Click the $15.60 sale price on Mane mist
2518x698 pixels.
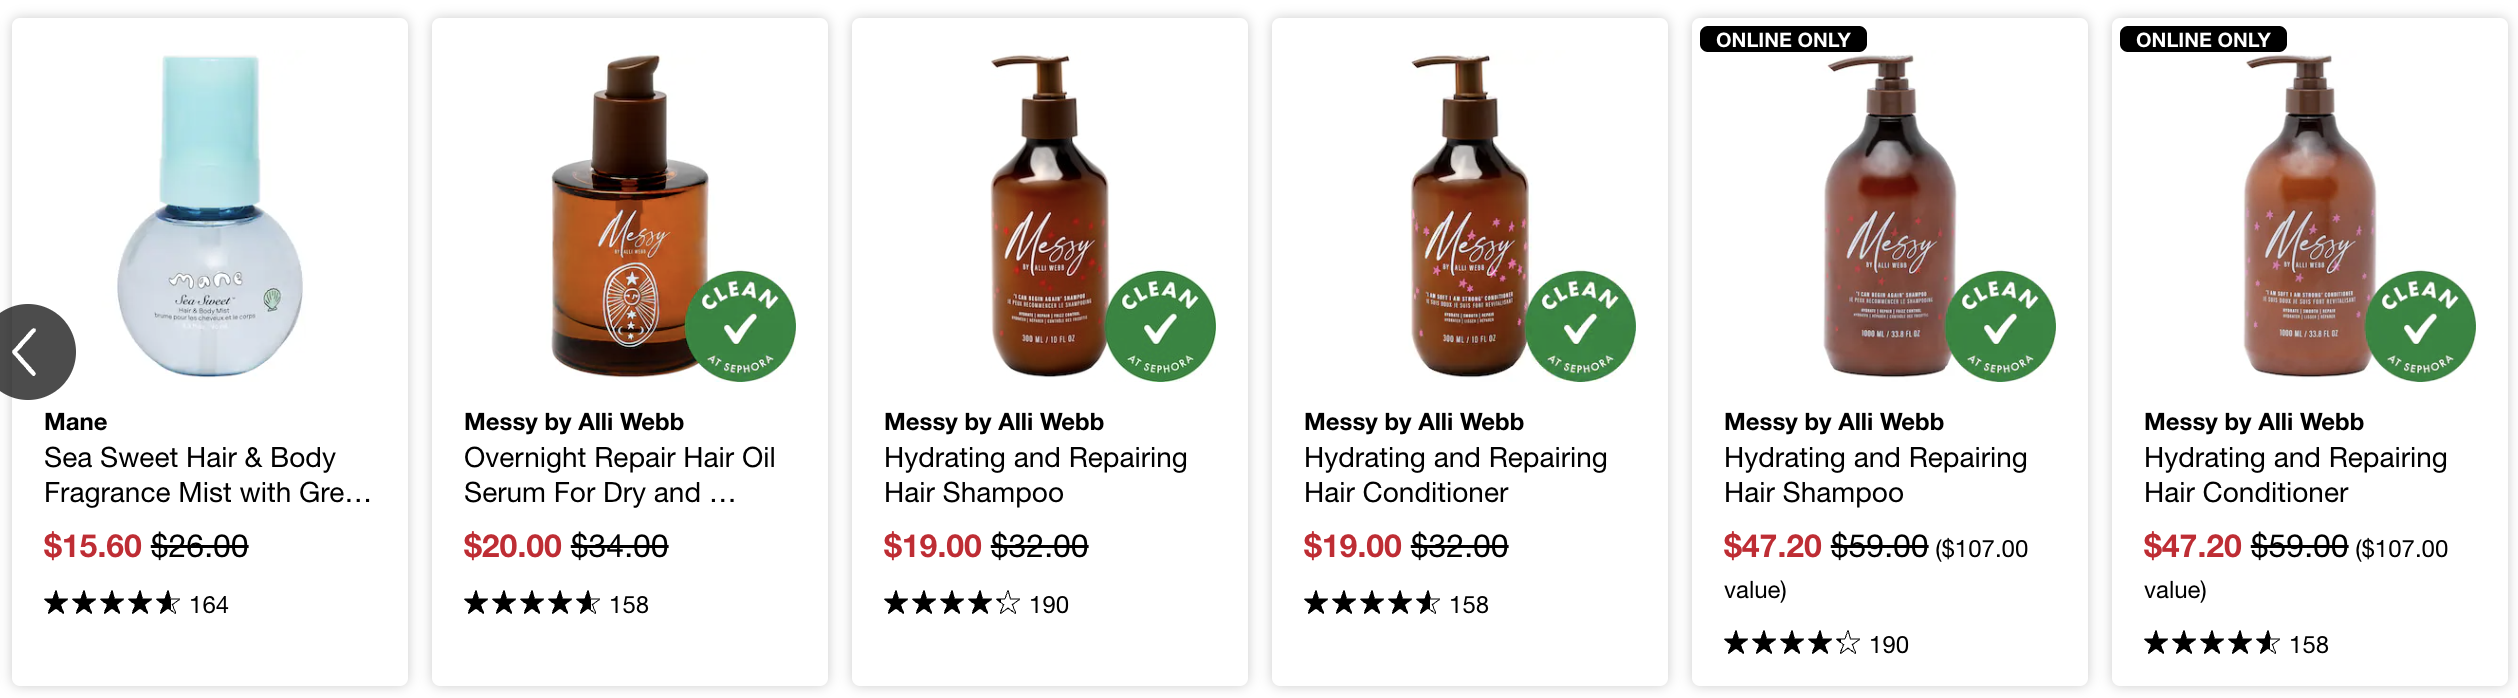click(93, 546)
